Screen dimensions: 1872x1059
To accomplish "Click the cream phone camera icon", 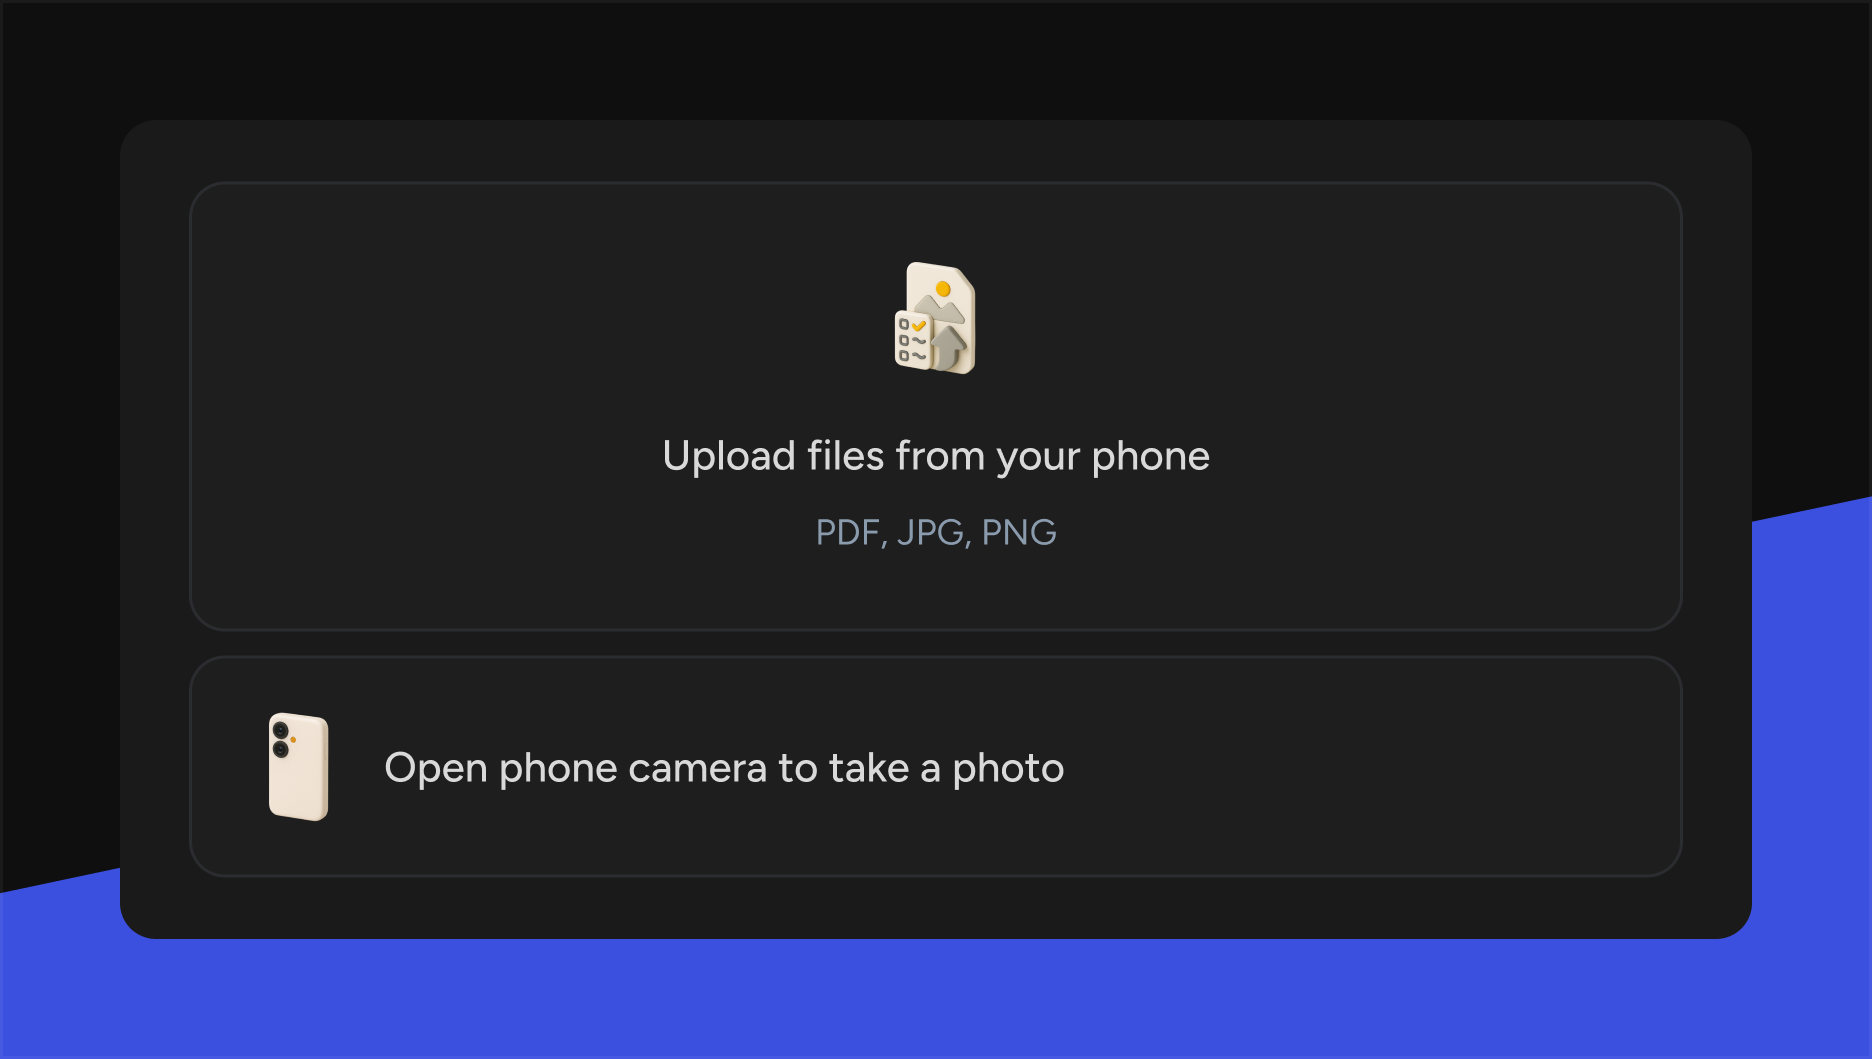I will [x=298, y=767].
